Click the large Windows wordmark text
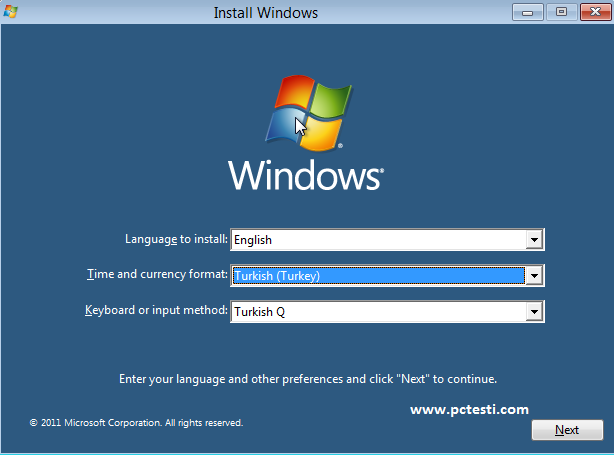Image resolution: width=614 pixels, height=455 pixels. click(306, 175)
